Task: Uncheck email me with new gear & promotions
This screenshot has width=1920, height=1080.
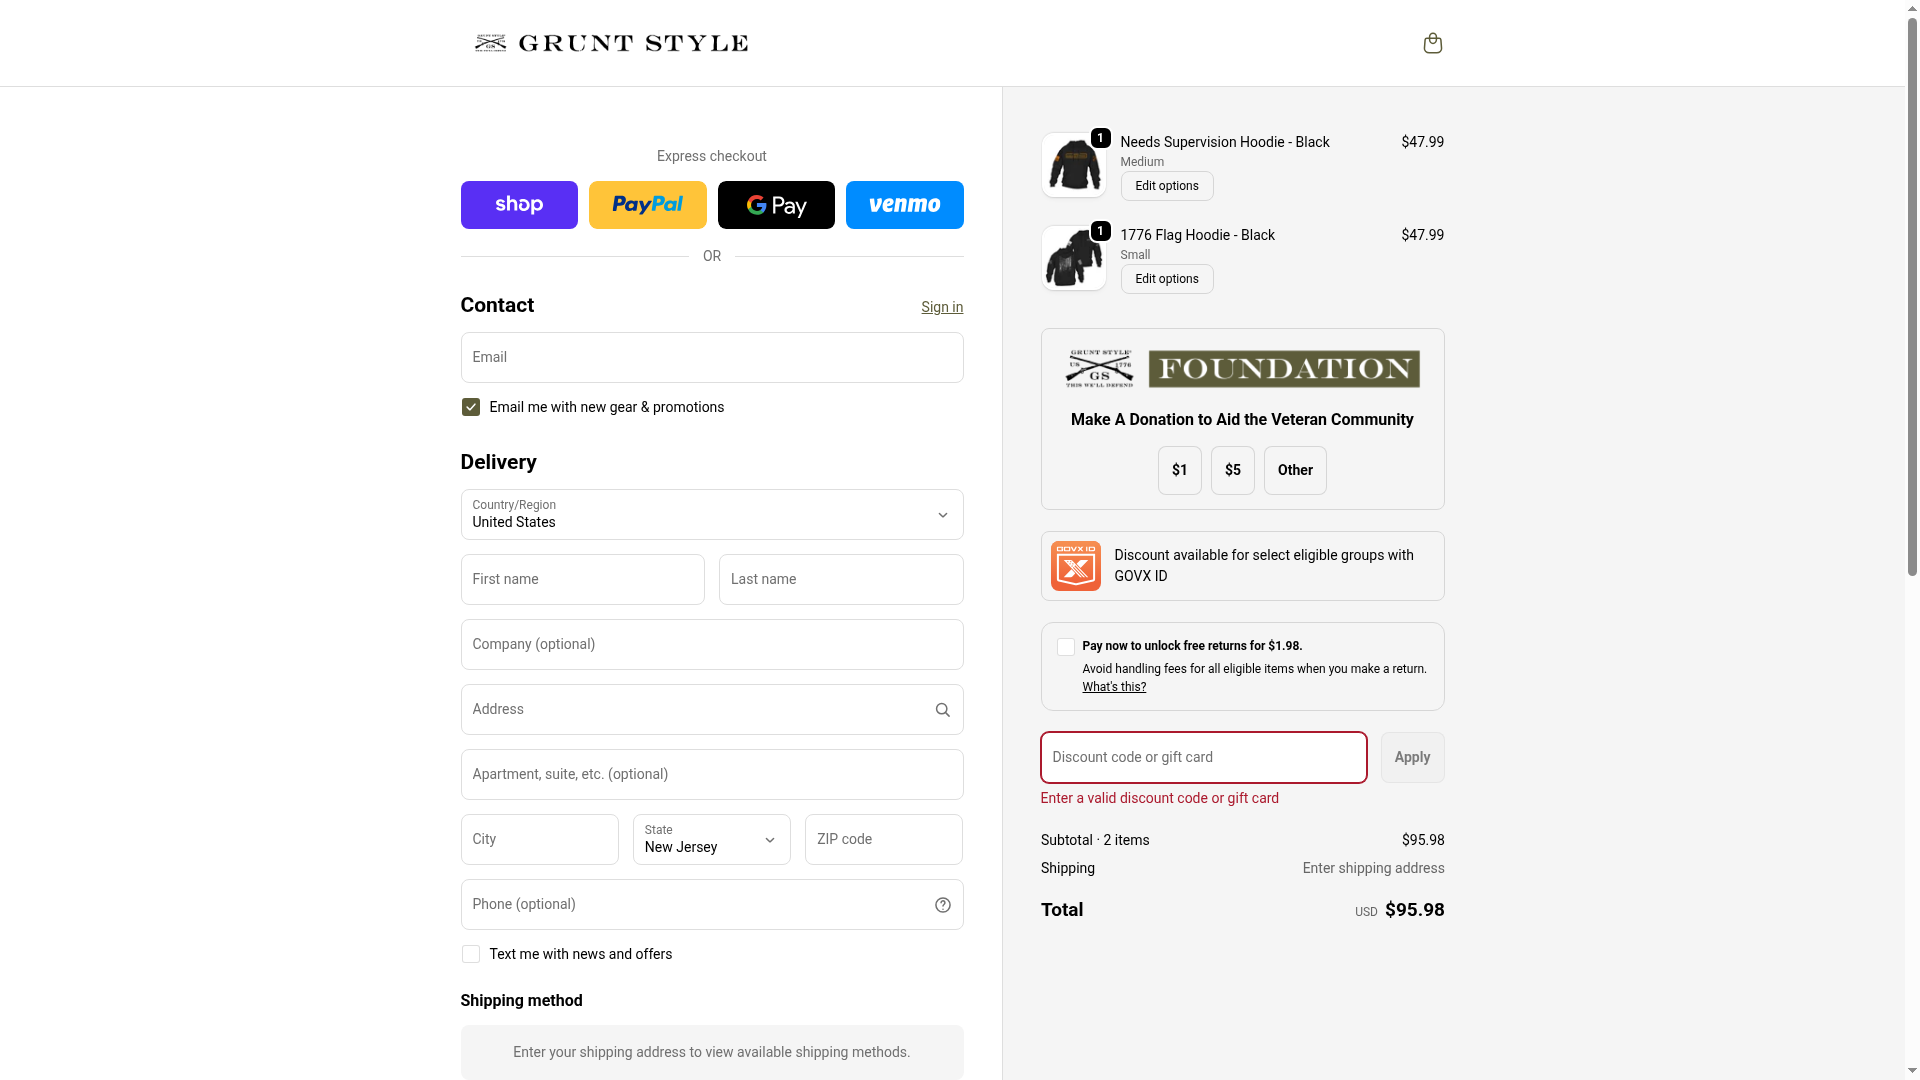Action: pos(471,407)
